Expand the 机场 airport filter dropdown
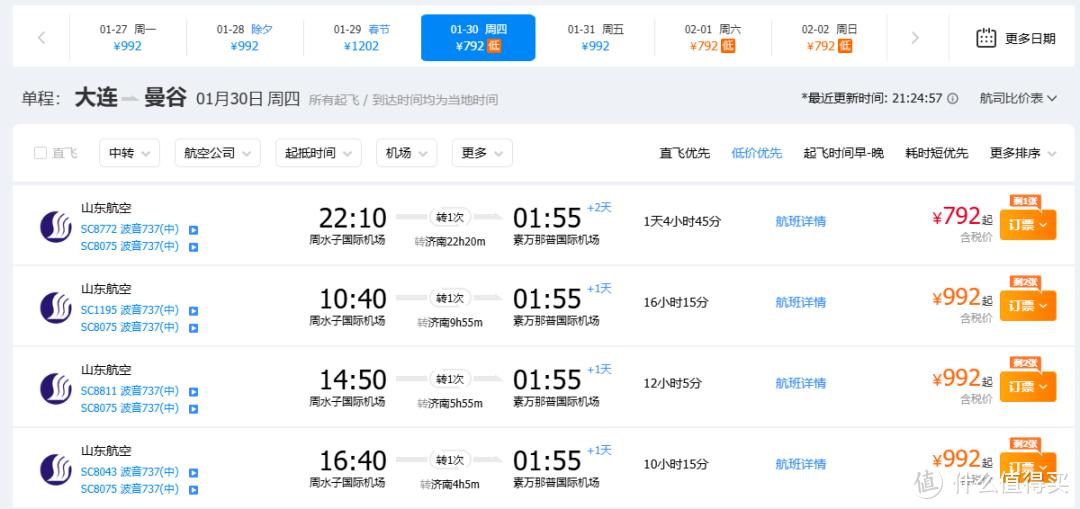The height and width of the screenshot is (509, 1080). 406,153
